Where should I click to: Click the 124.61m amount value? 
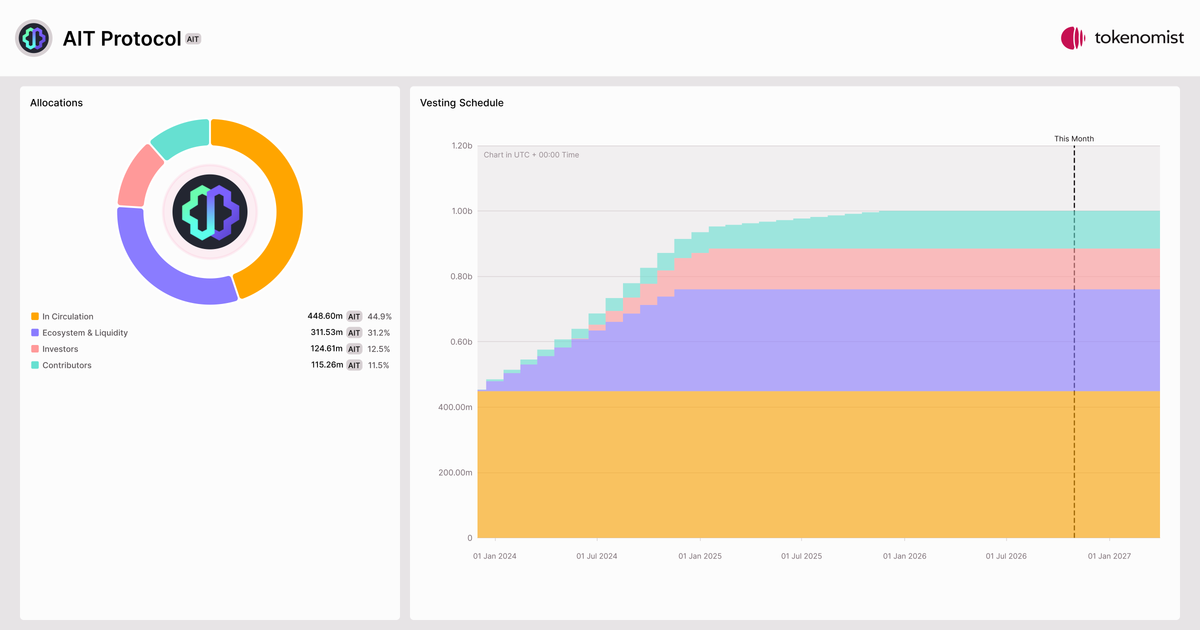pyautogui.click(x=326, y=349)
